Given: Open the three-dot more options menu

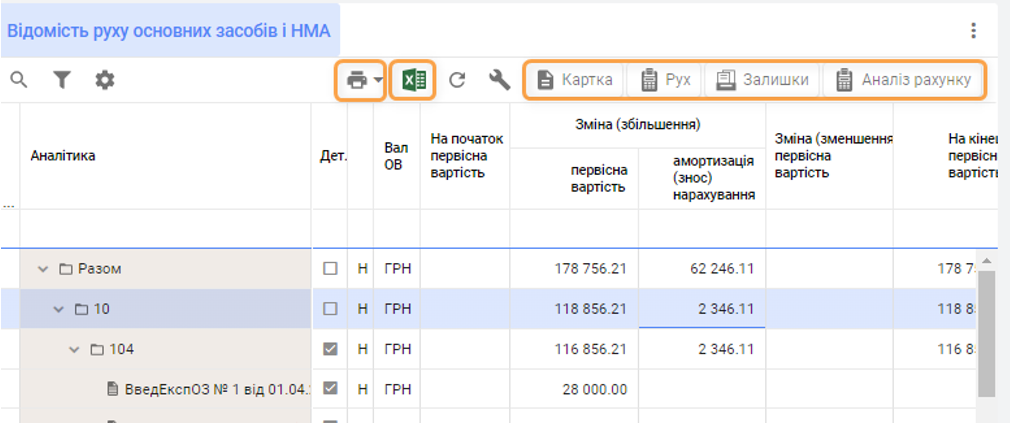Looking at the screenshot, I should (973, 31).
